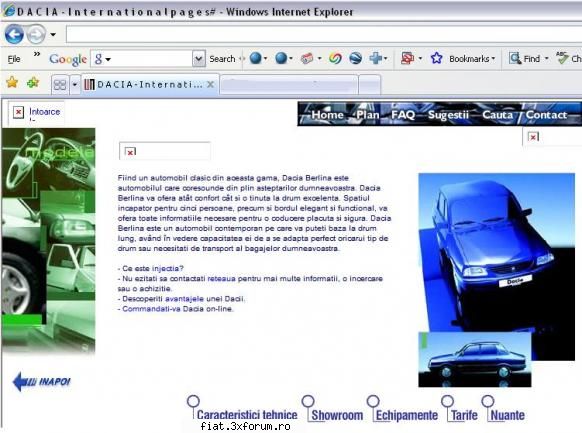Switch to the second blurred tab
Screen dimensions: 582x433
click(x=289, y=85)
